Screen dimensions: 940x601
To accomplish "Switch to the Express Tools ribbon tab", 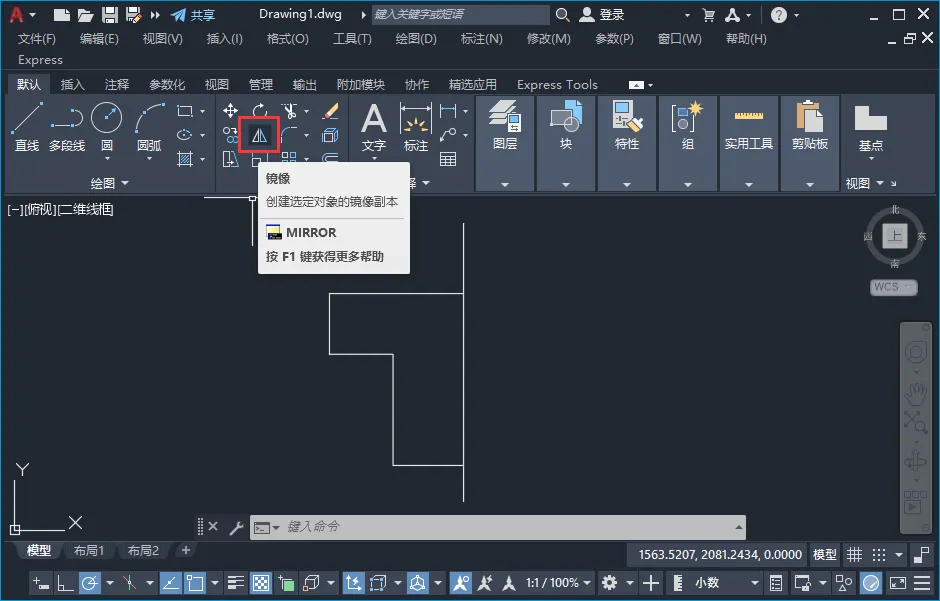I will (x=558, y=84).
